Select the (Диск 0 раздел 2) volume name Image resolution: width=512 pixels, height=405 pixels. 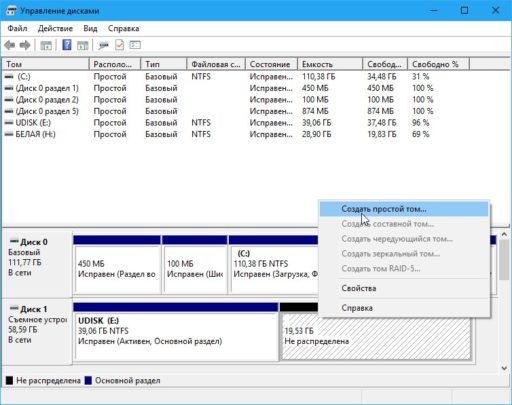click(x=47, y=100)
